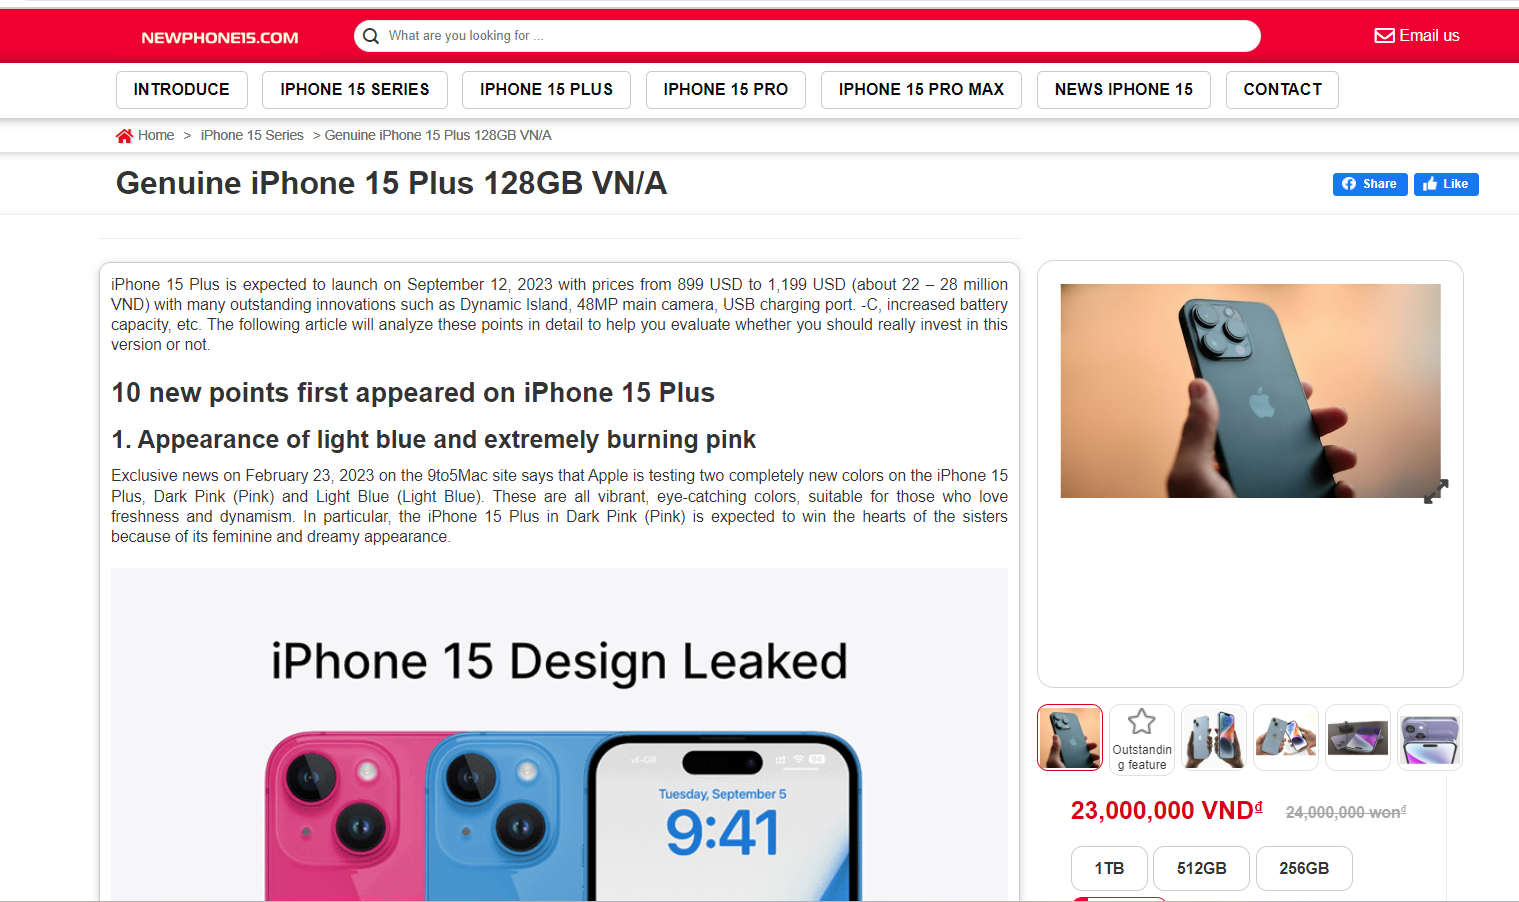The height and width of the screenshot is (902, 1519).
Task: Select the purple iPhone thumbnail
Action: click(x=1430, y=738)
